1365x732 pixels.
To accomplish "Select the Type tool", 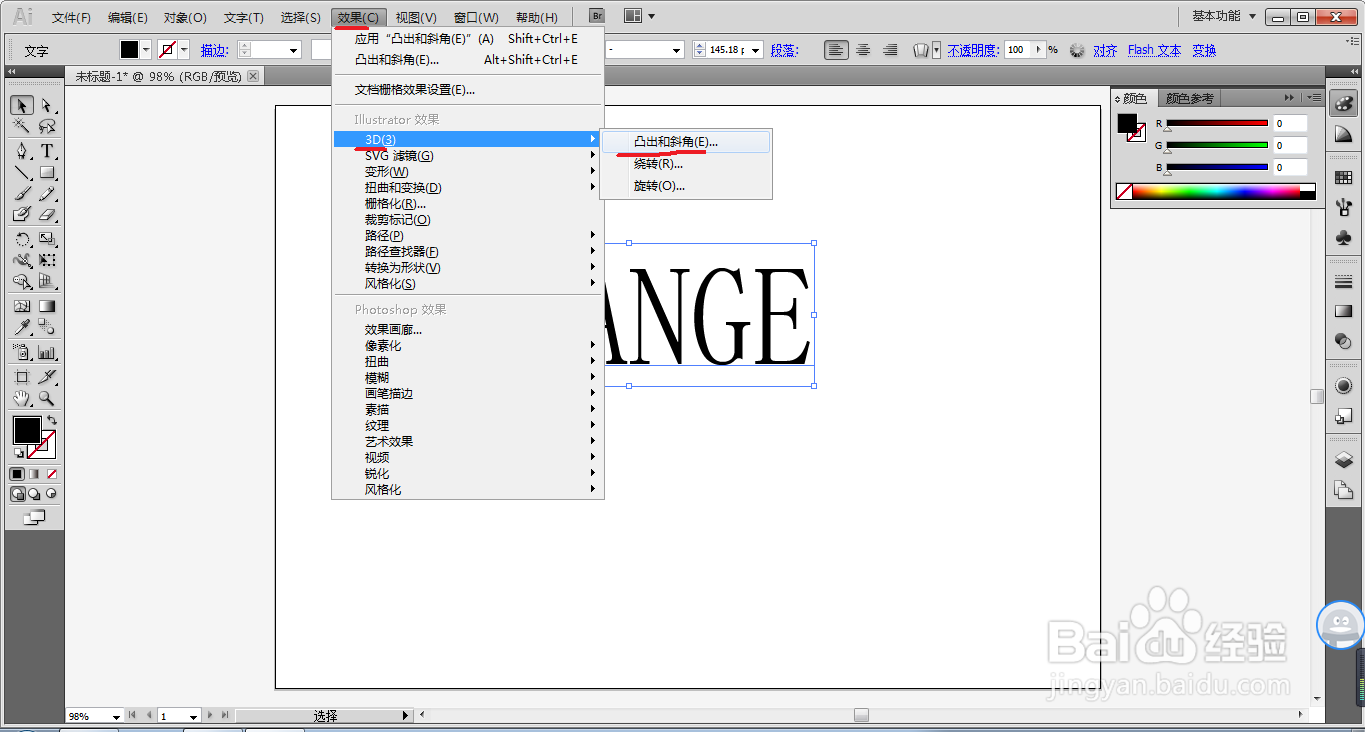I will [47, 151].
